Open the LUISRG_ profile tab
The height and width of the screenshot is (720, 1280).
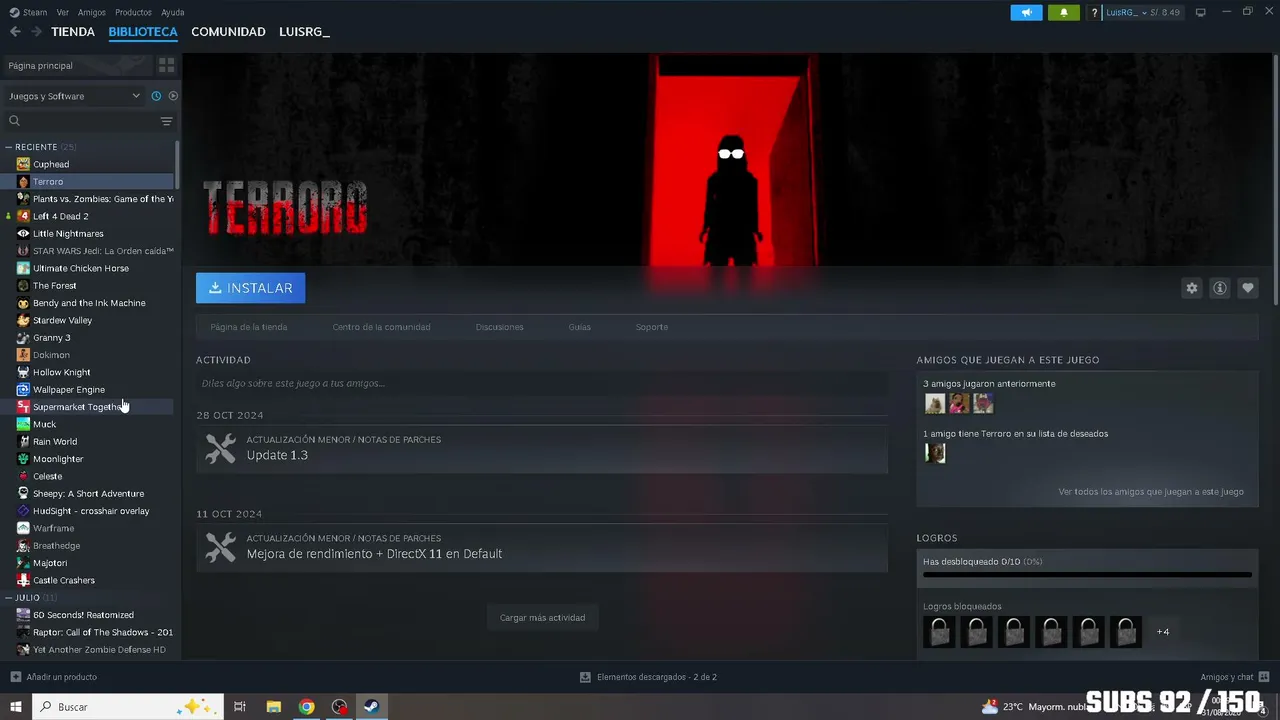tap(304, 32)
